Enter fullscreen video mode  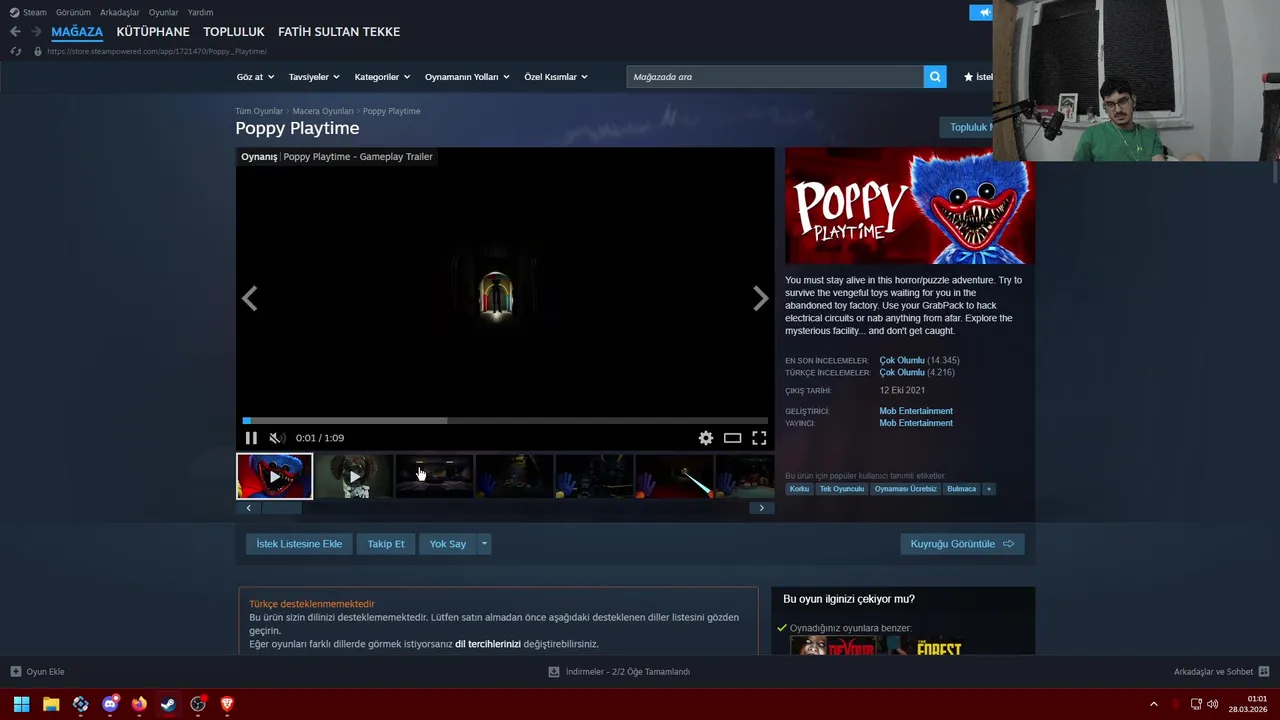click(x=759, y=438)
